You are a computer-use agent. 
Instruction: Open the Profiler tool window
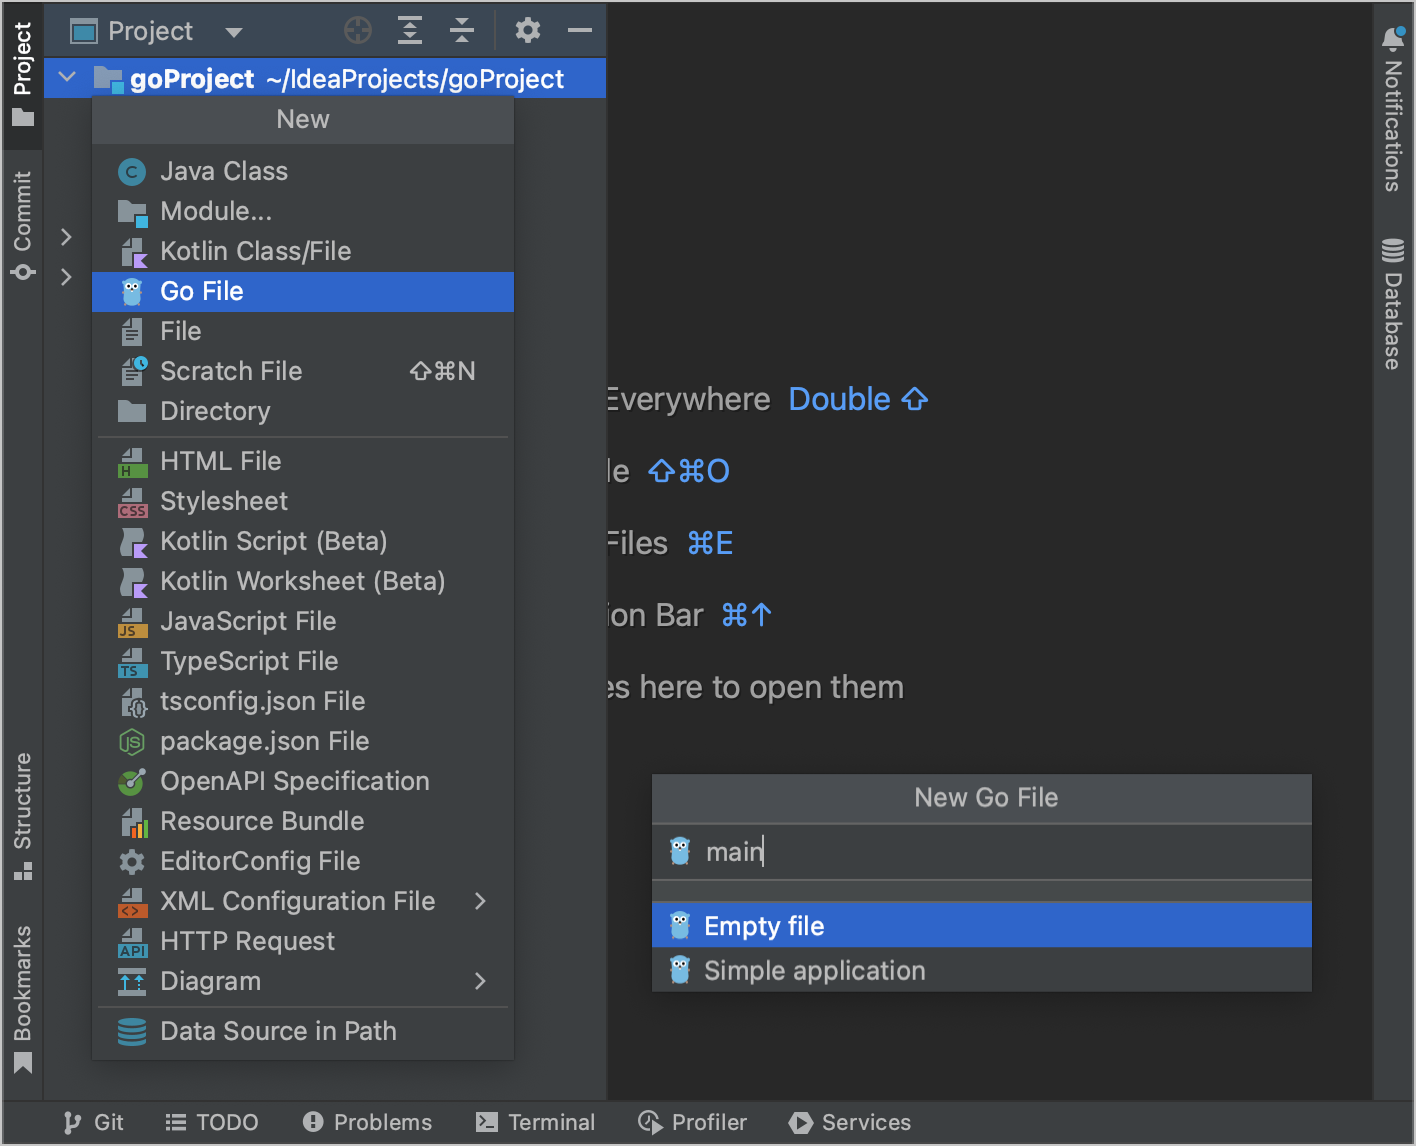pos(692,1122)
